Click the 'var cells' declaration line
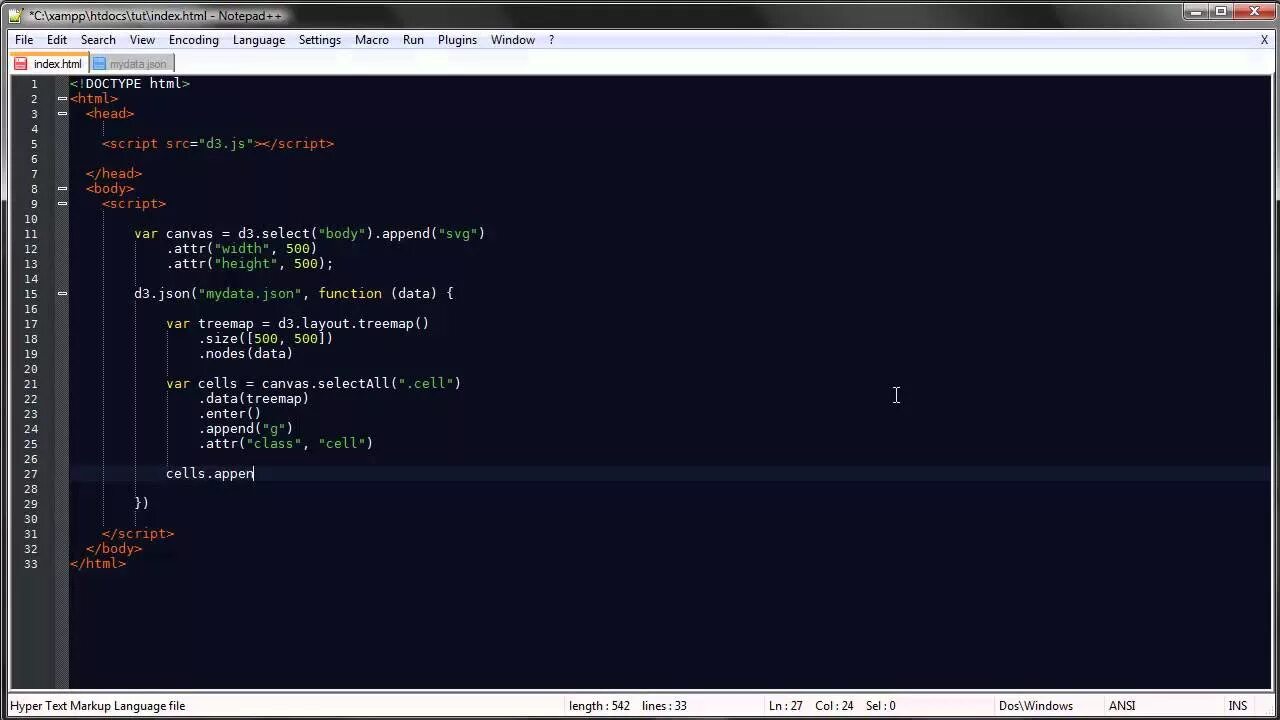The height and width of the screenshot is (720, 1280). tap(314, 384)
